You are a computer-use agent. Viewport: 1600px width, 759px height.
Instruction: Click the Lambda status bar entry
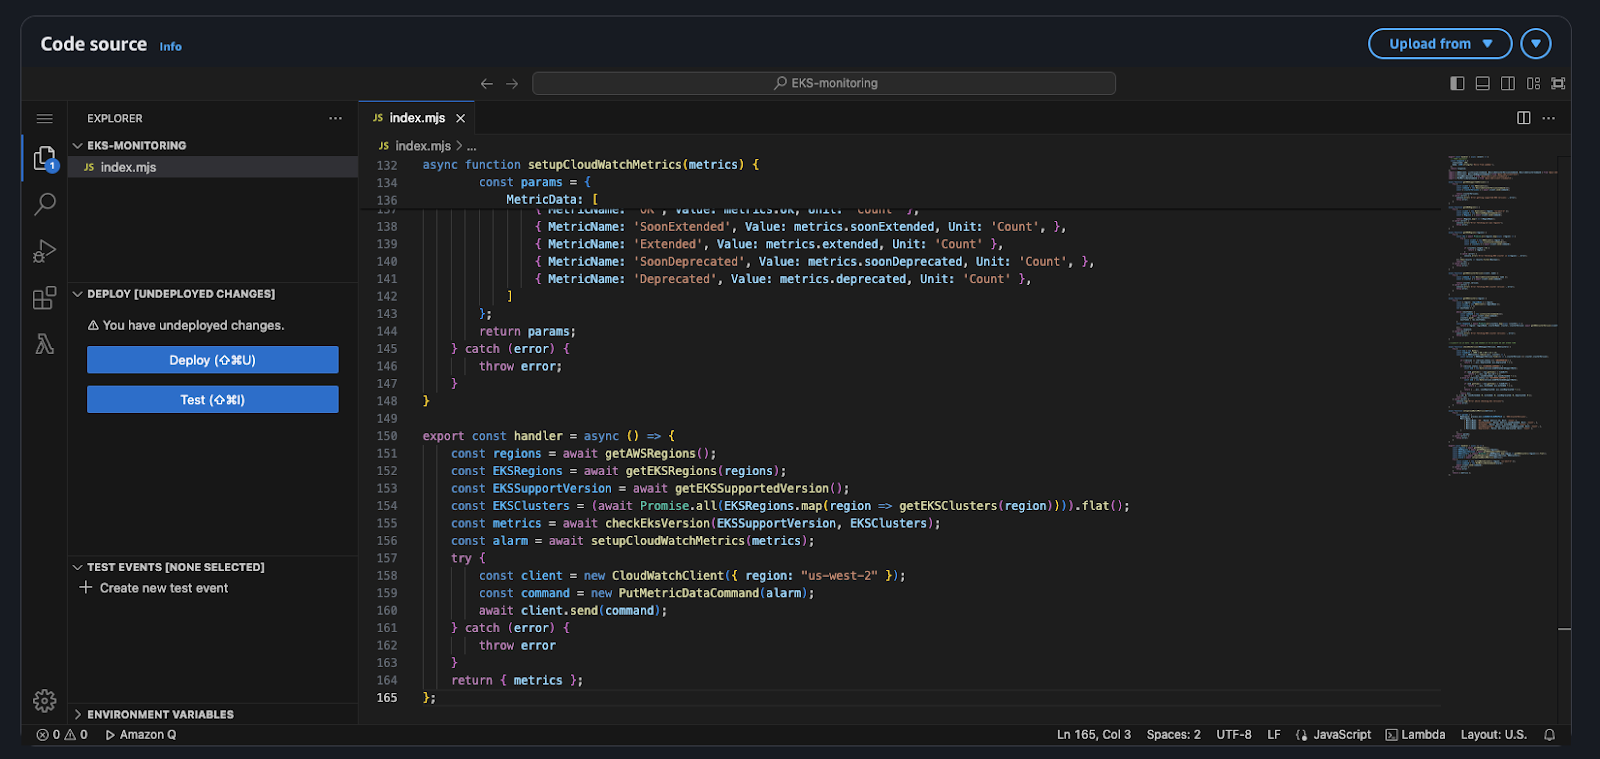tap(1416, 735)
